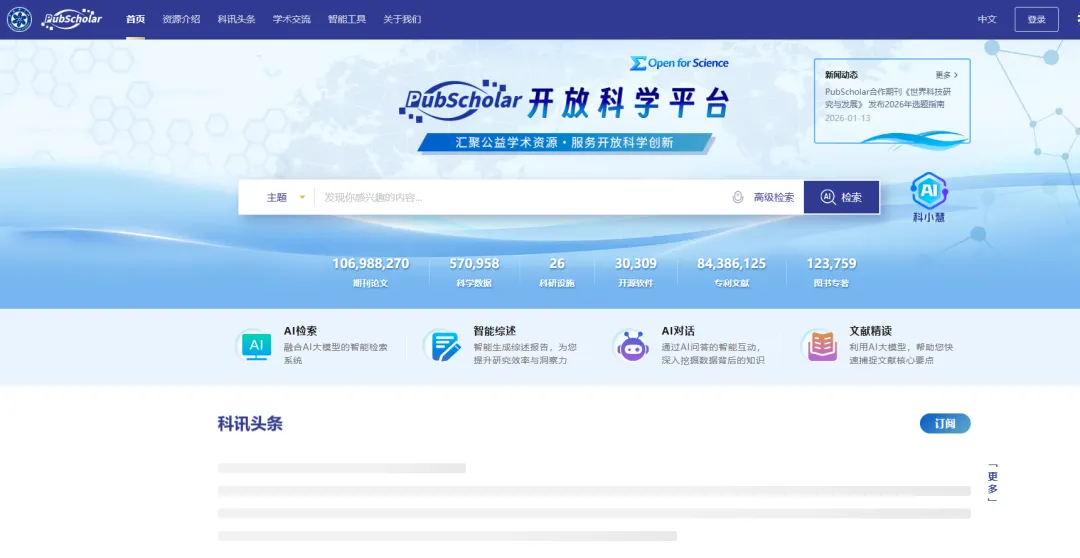Image resolution: width=1080 pixels, height=558 pixels.
Task: Open the 首页 nav tab
Action: (x=136, y=19)
